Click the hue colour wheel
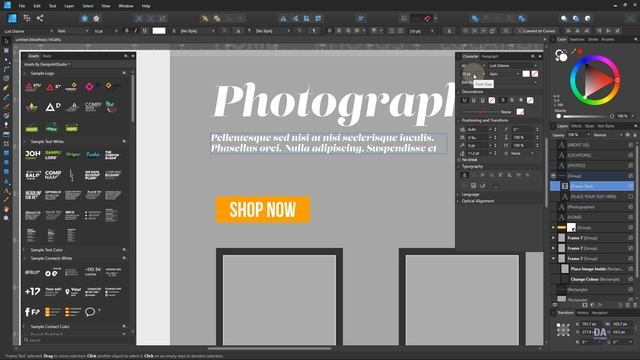Image resolution: width=640 pixels, height=360 pixels. [595, 80]
